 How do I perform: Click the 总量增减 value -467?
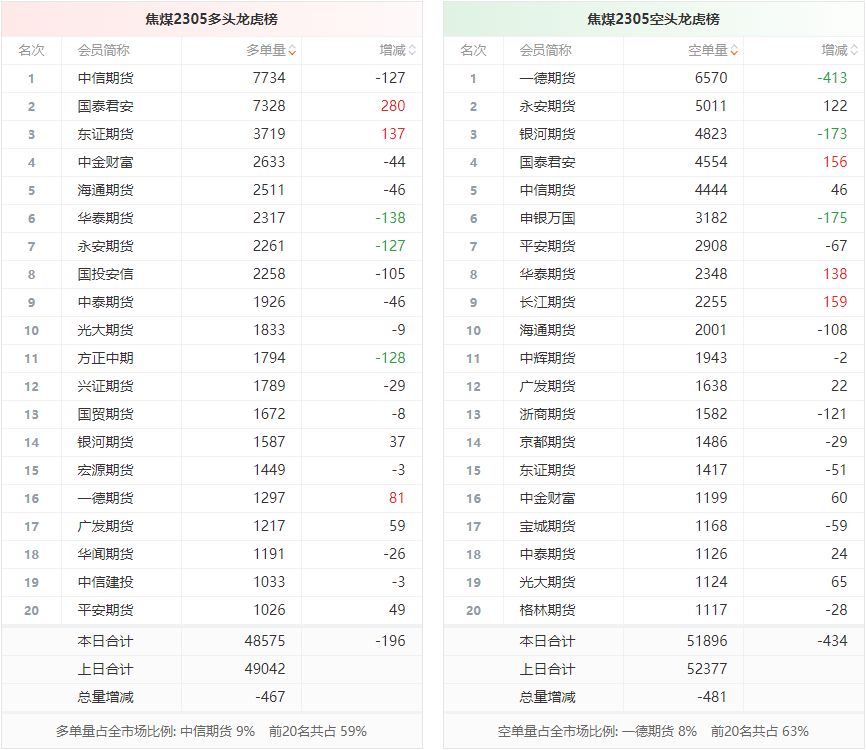pos(270,697)
